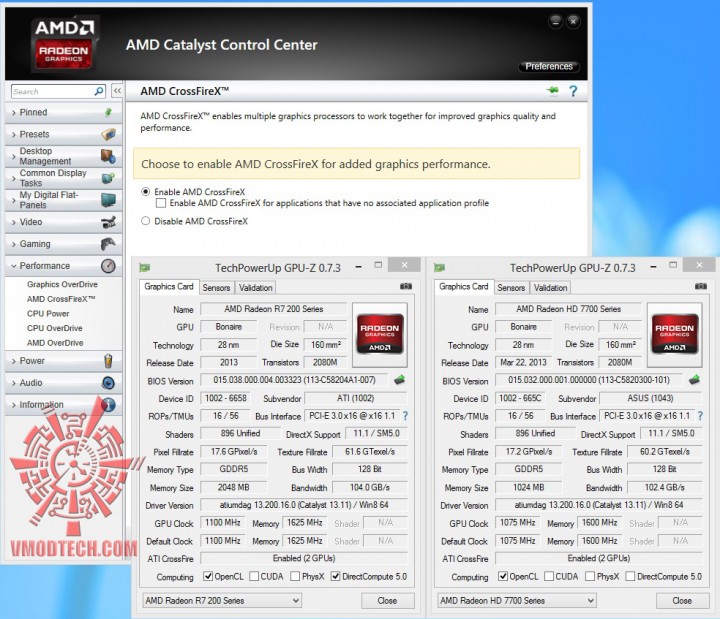Click the Information icon in sidebar
Viewport: 720px width, 619px height.
[x=108, y=405]
